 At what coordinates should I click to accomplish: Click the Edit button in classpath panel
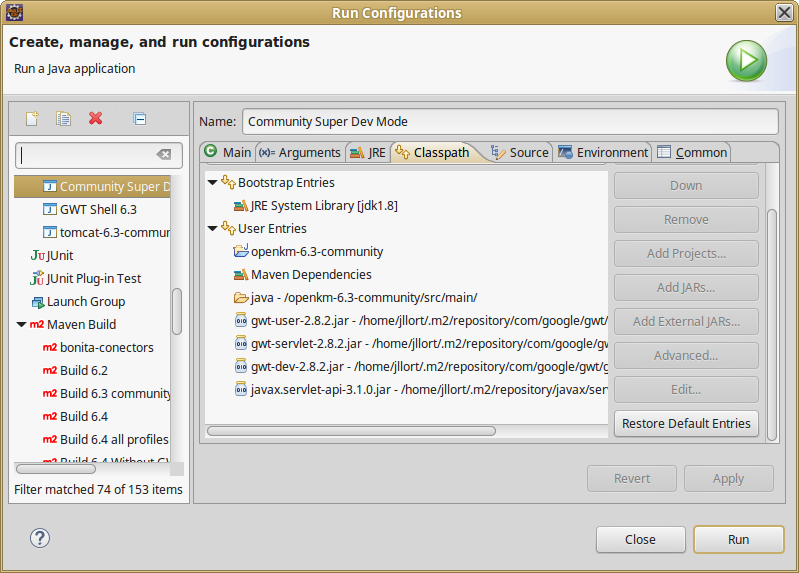686,389
